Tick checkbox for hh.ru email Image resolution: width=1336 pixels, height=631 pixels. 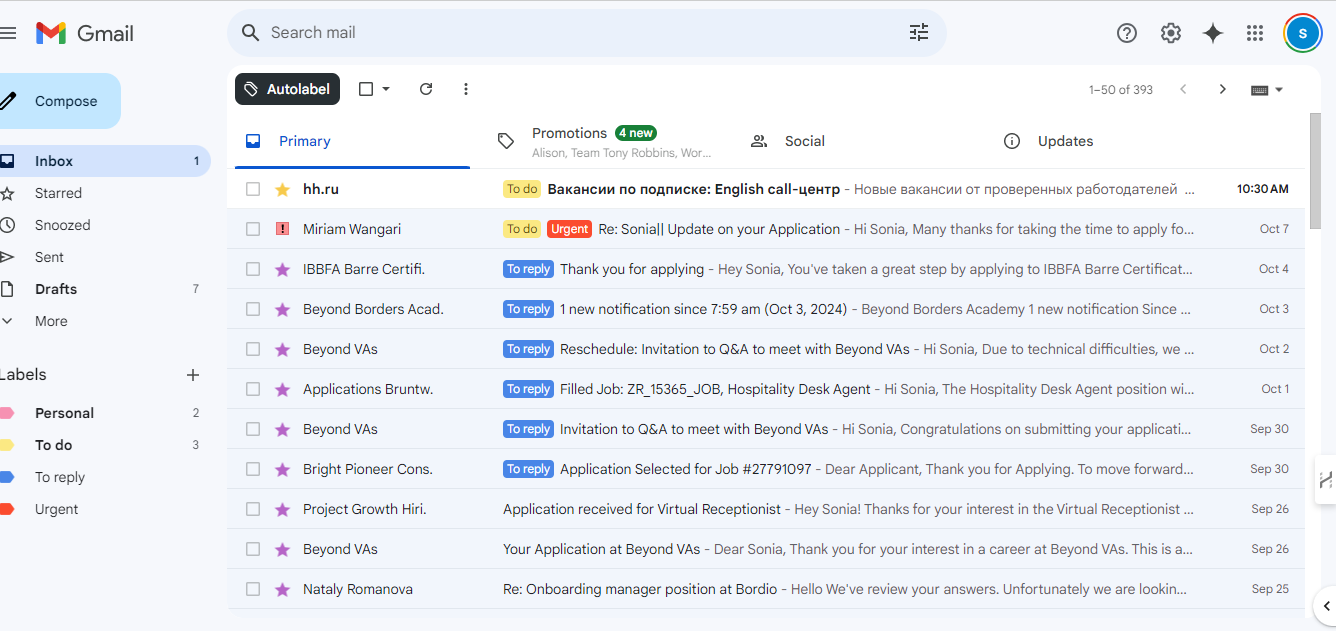coord(253,189)
